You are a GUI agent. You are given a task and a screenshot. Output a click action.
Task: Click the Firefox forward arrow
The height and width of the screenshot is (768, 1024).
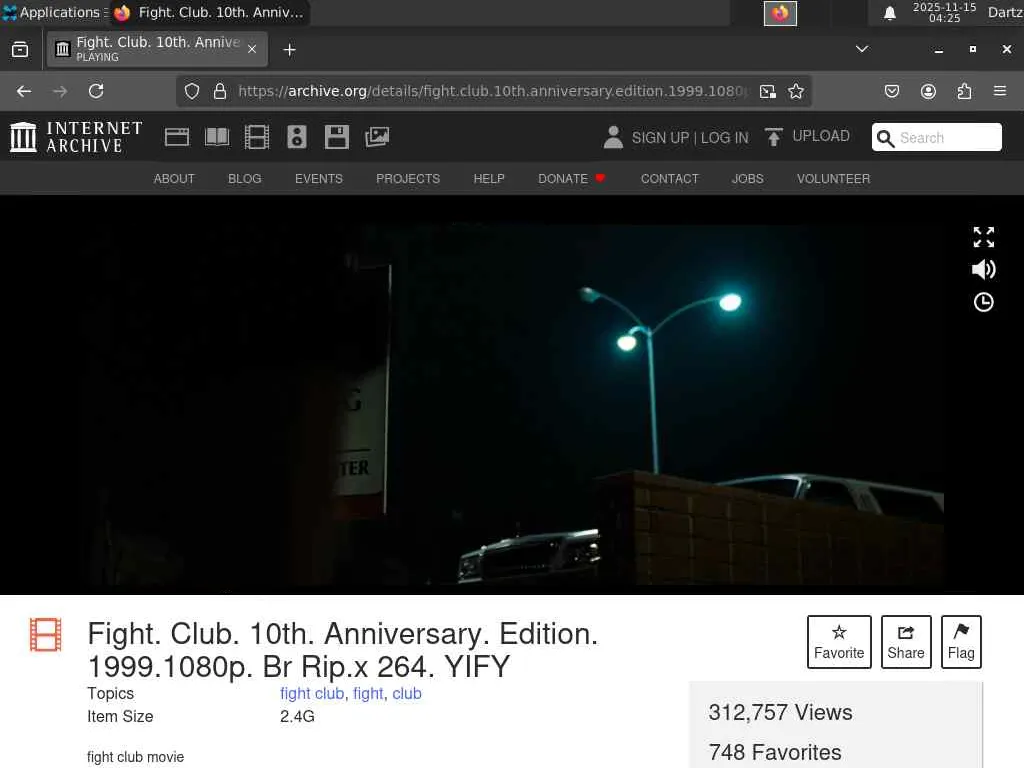pyautogui.click(x=60, y=91)
